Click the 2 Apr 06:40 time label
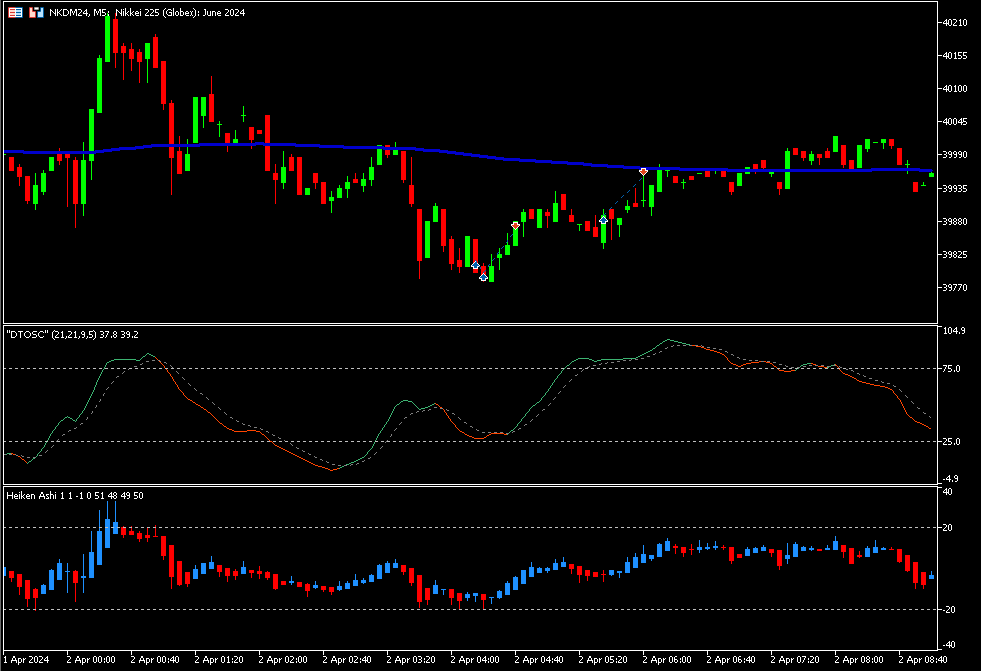 (731, 660)
